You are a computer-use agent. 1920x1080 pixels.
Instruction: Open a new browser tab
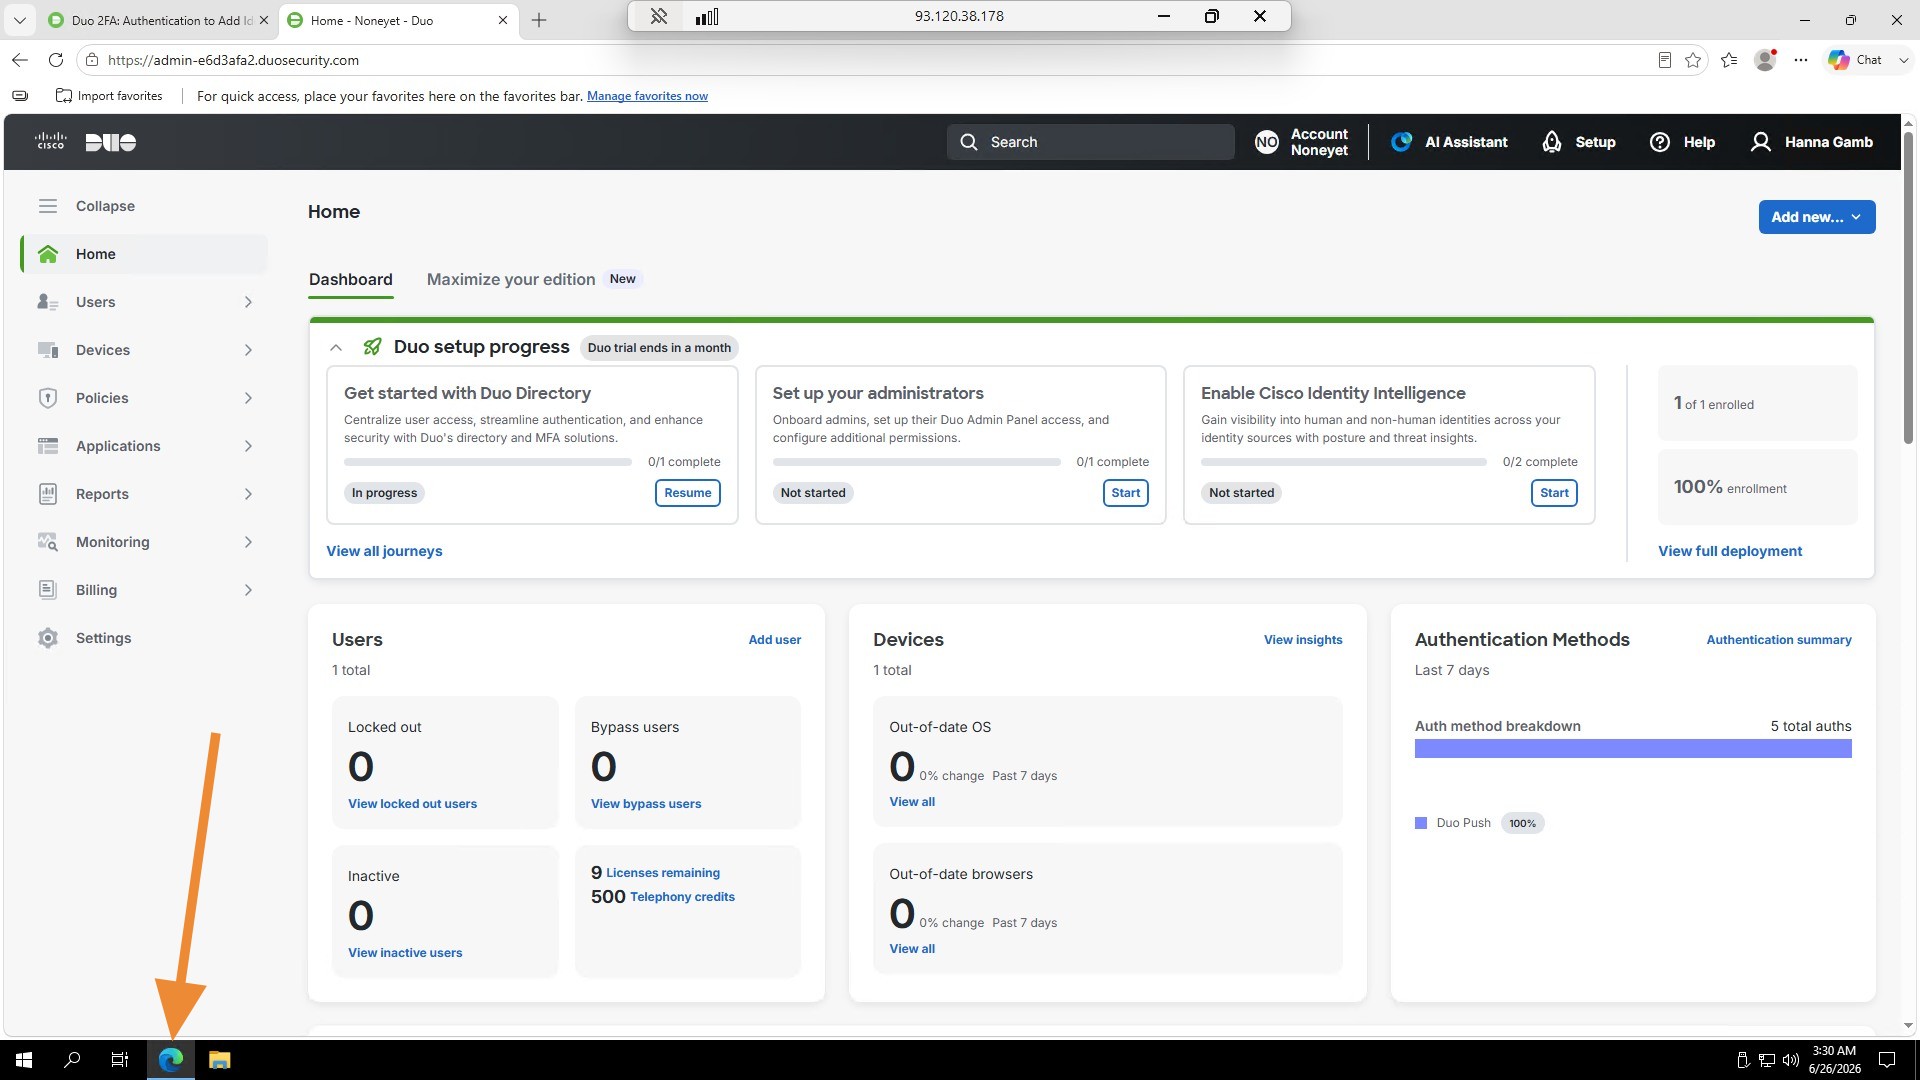point(539,20)
